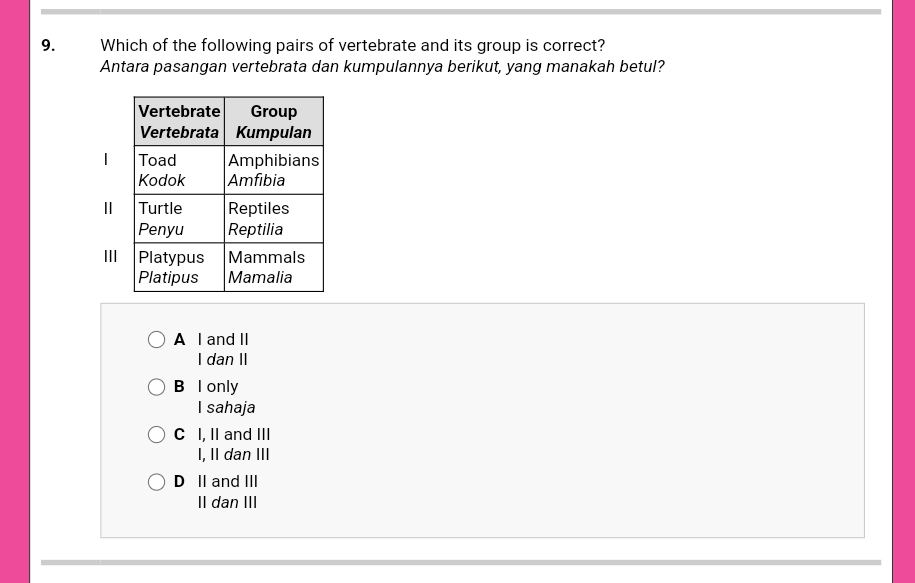915x583 pixels.
Task: Select radio button for answer A
Action: click(156, 339)
